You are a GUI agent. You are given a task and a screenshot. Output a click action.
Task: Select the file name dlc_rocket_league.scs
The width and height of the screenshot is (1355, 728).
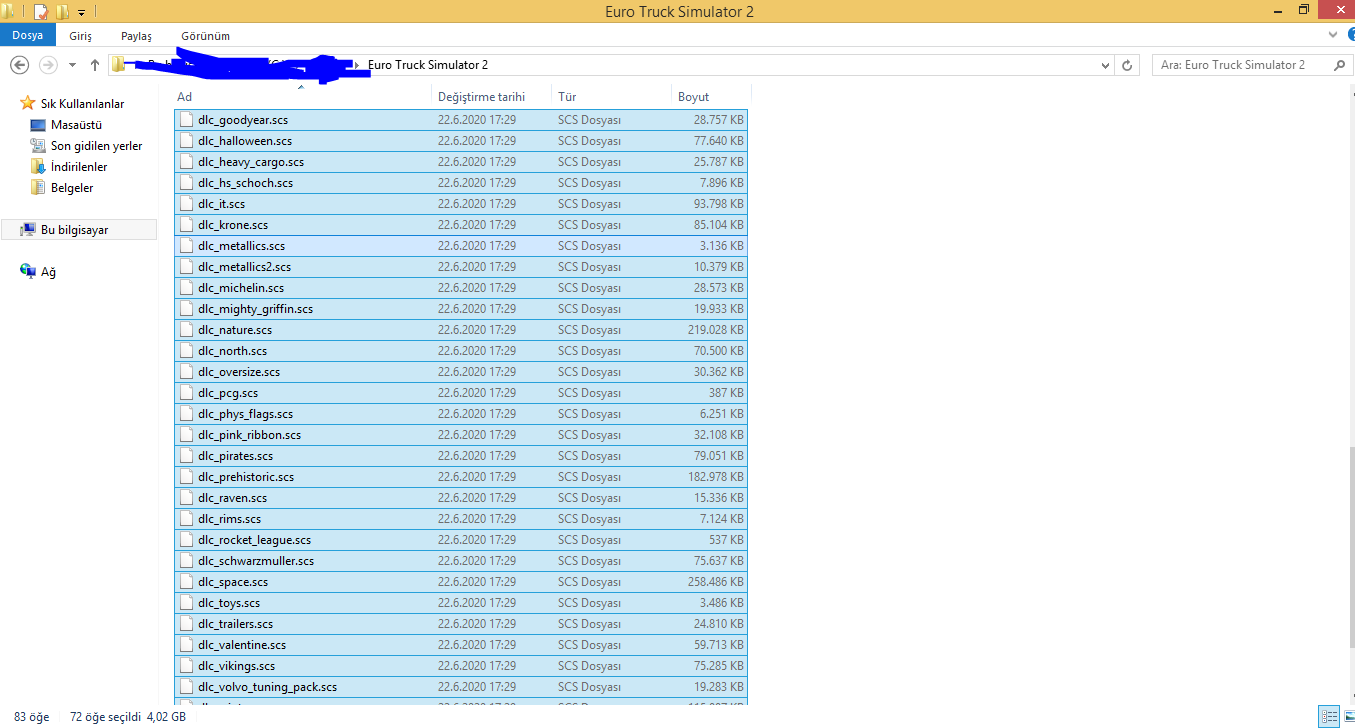coord(254,540)
